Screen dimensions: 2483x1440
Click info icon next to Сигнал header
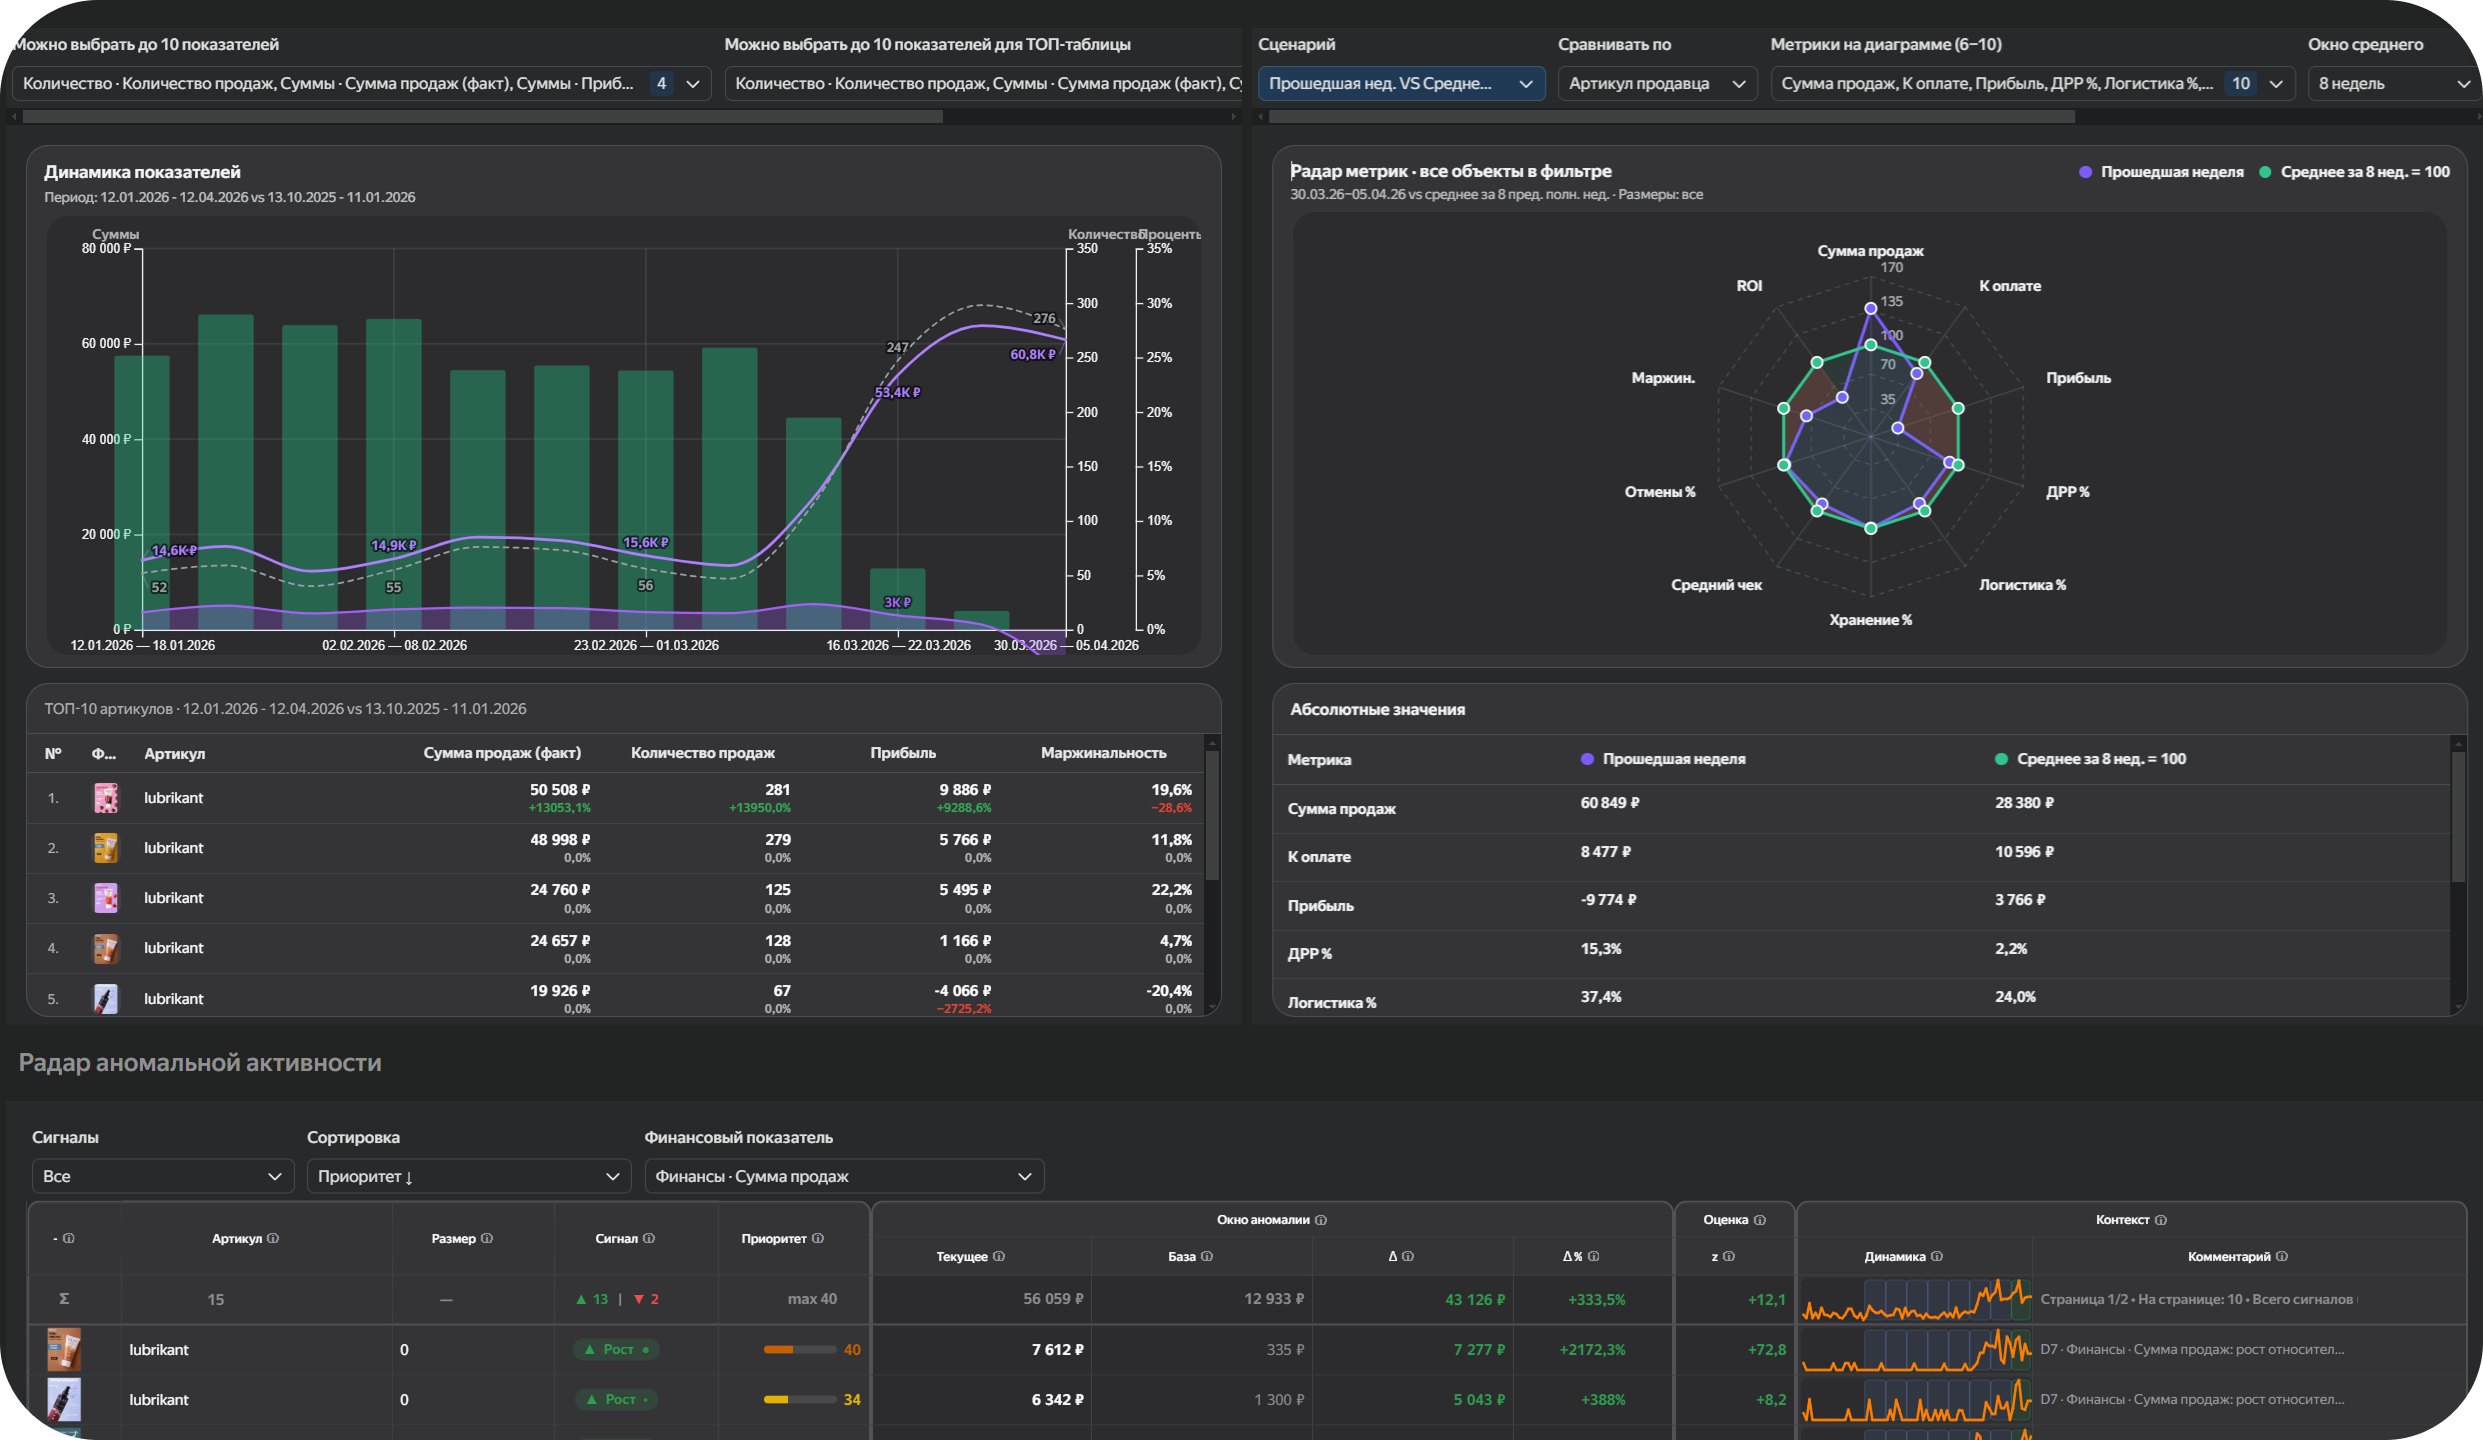click(649, 1238)
